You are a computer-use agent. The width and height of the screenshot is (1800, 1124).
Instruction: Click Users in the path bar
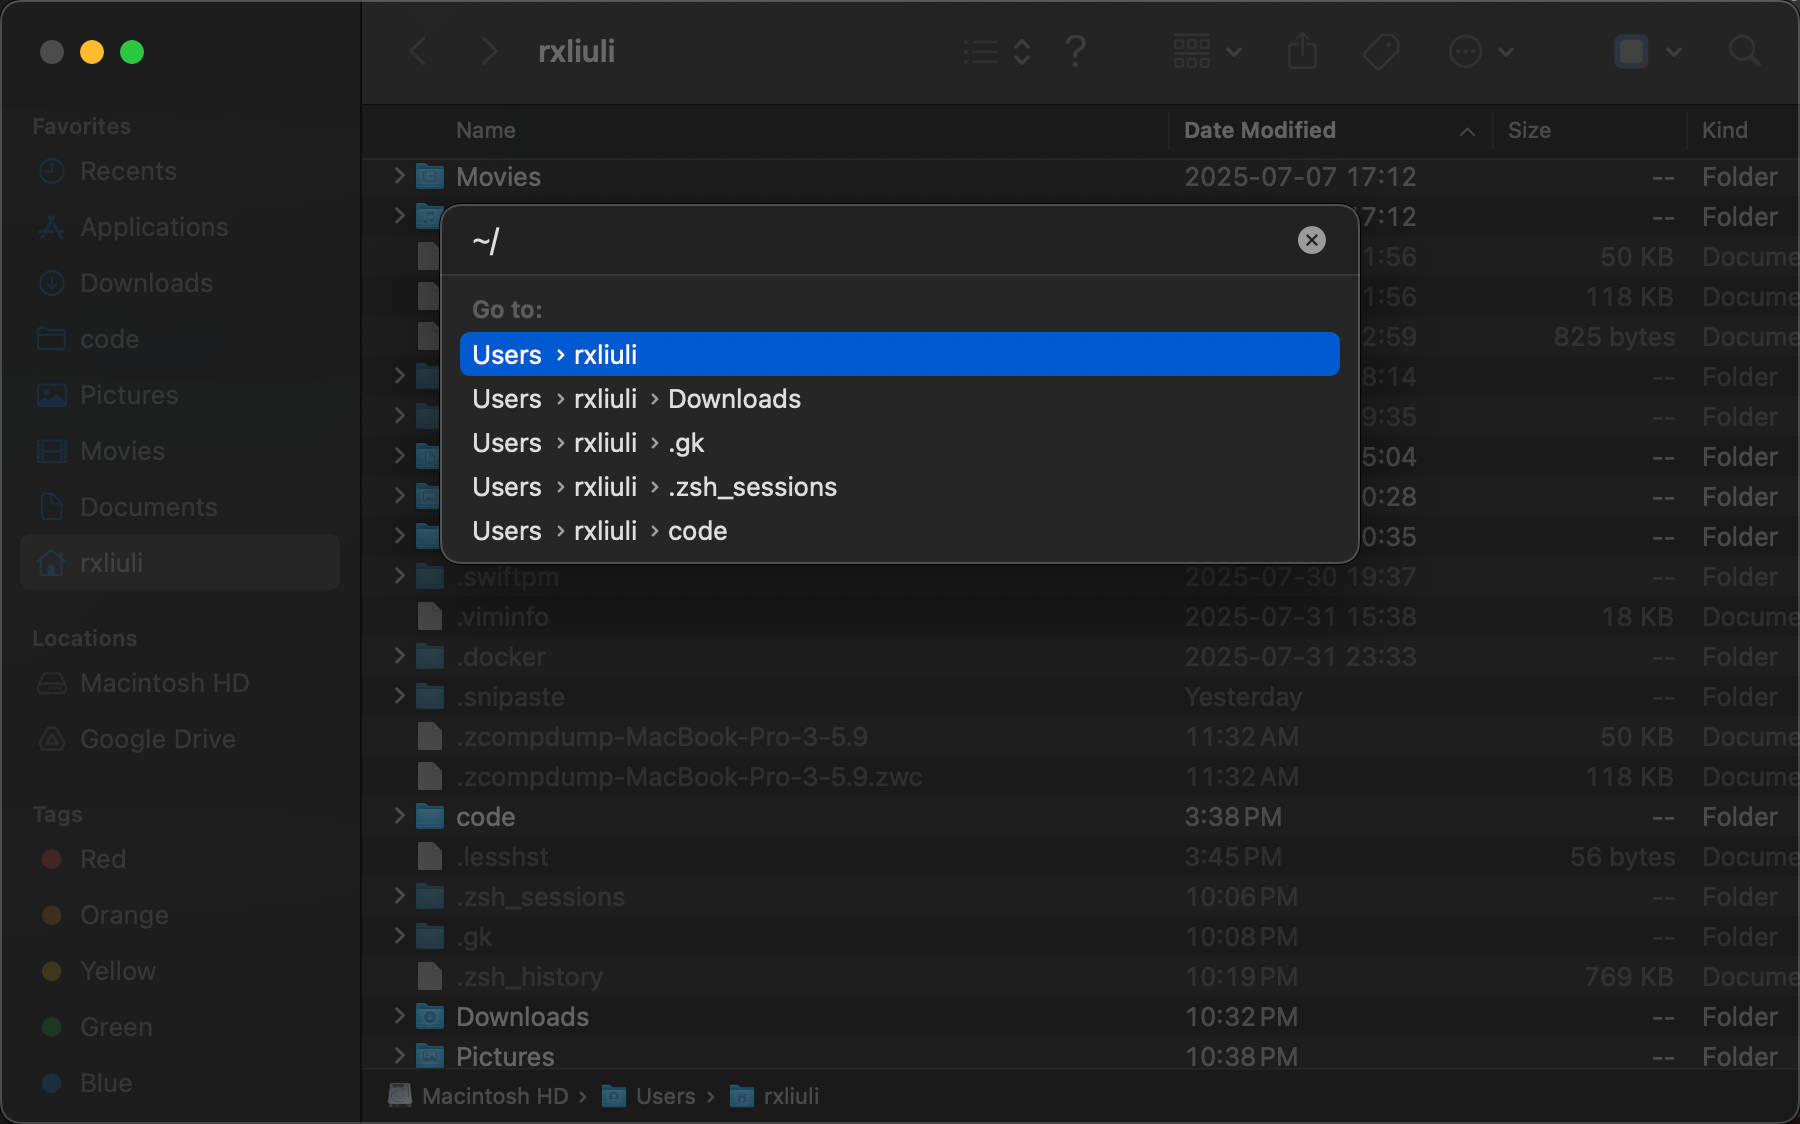click(649, 1096)
